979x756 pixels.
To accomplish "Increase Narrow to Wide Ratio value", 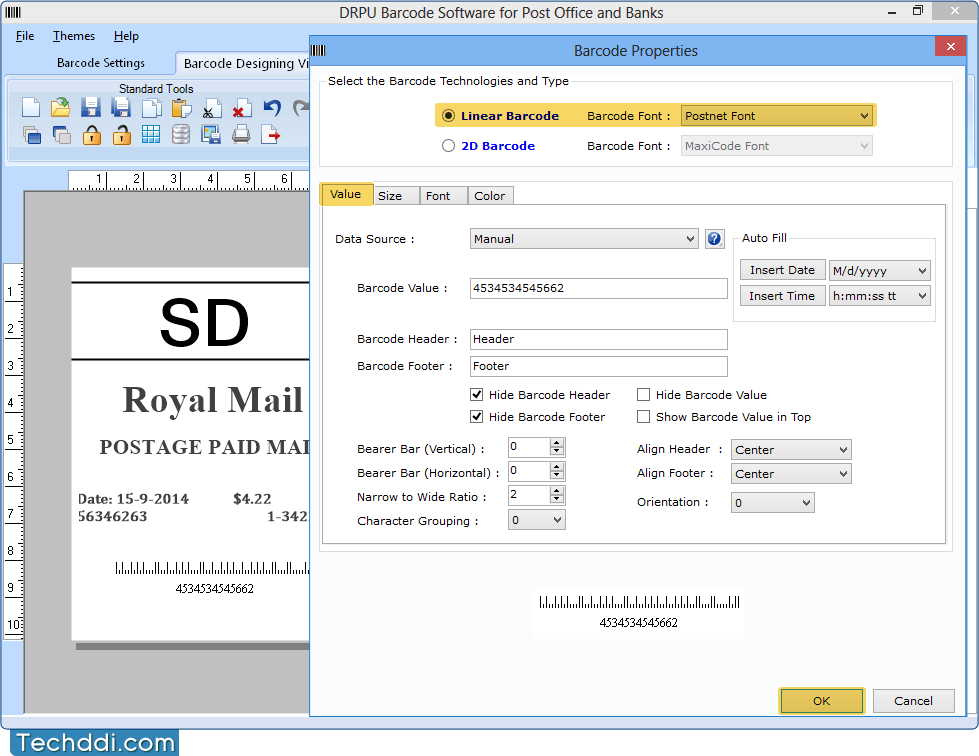I will [x=557, y=491].
